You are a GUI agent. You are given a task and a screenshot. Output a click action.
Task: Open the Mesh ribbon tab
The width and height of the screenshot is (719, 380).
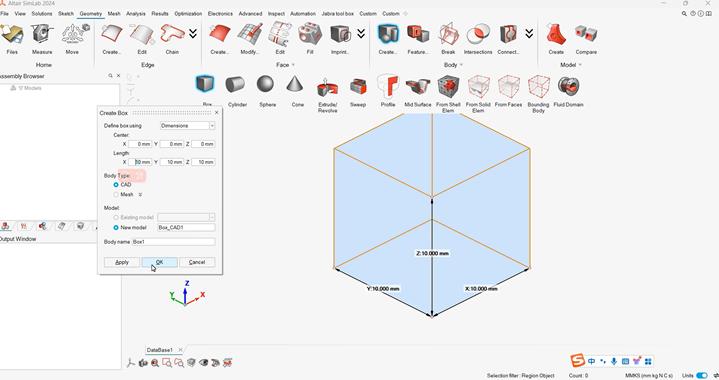[114, 14]
